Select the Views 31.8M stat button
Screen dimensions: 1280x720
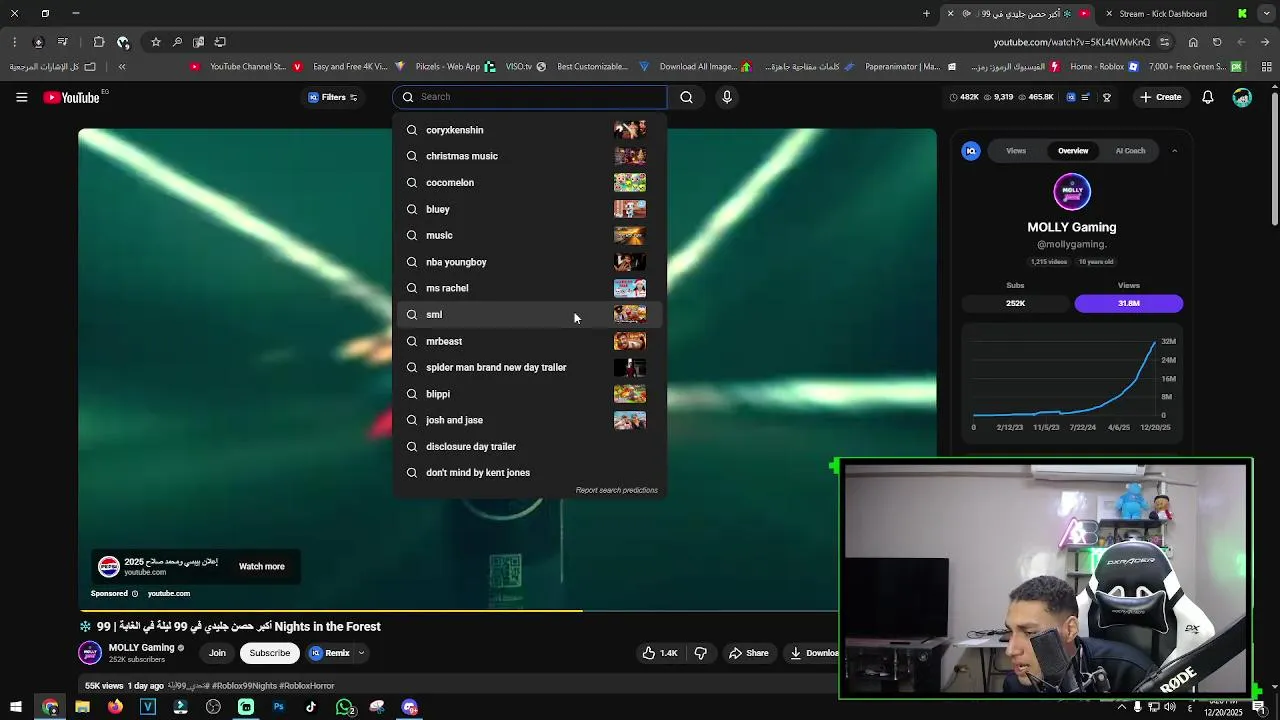[1129, 303]
